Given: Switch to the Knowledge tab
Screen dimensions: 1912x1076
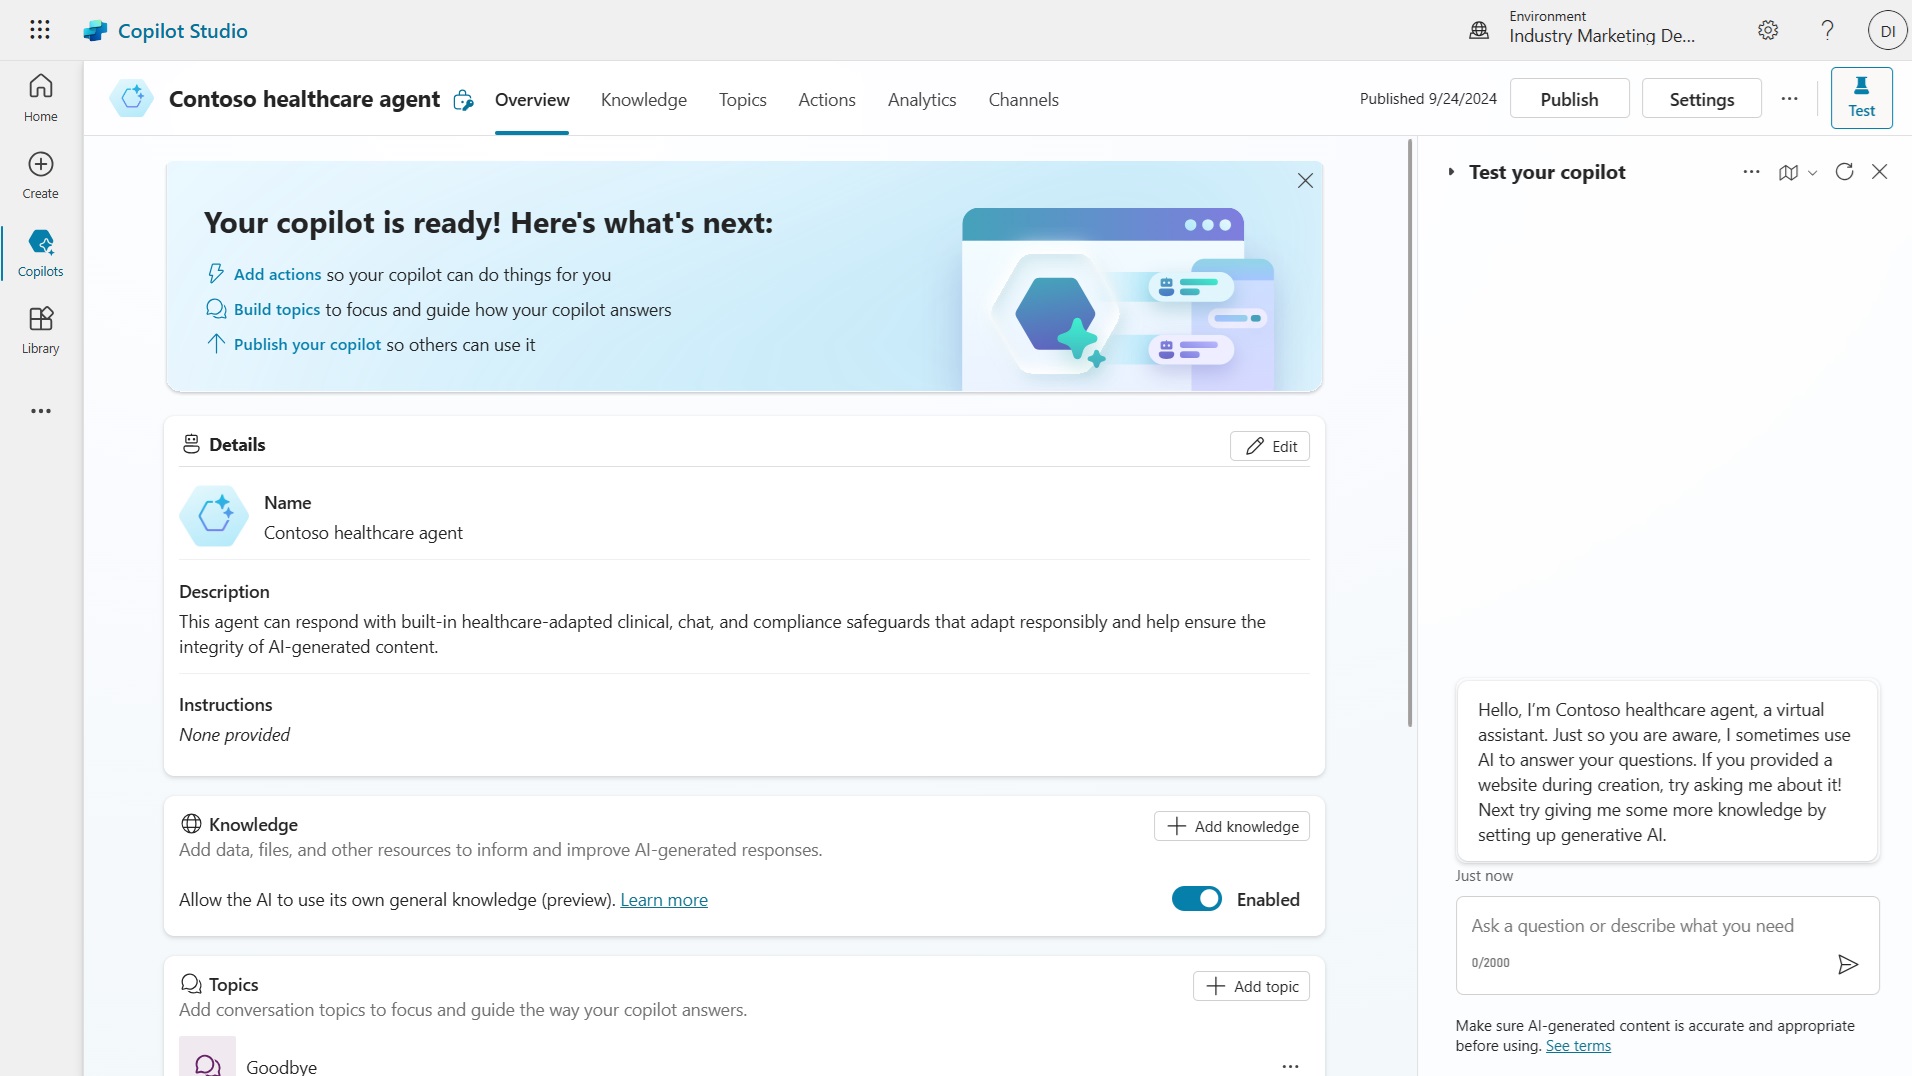Looking at the screenshot, I should pyautogui.click(x=643, y=99).
